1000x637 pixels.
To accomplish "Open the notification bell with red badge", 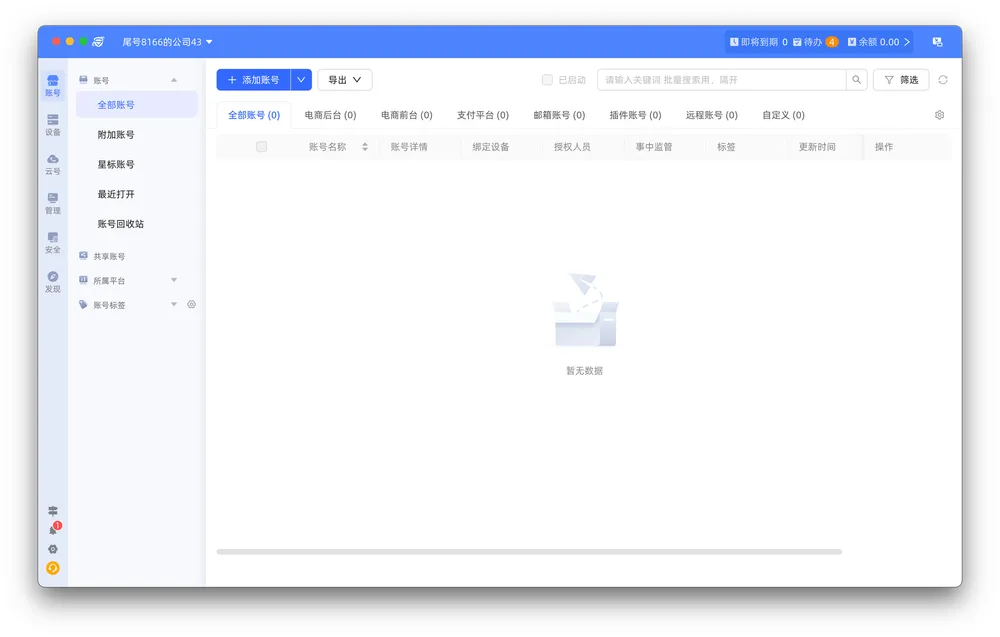I will pyautogui.click(x=53, y=530).
